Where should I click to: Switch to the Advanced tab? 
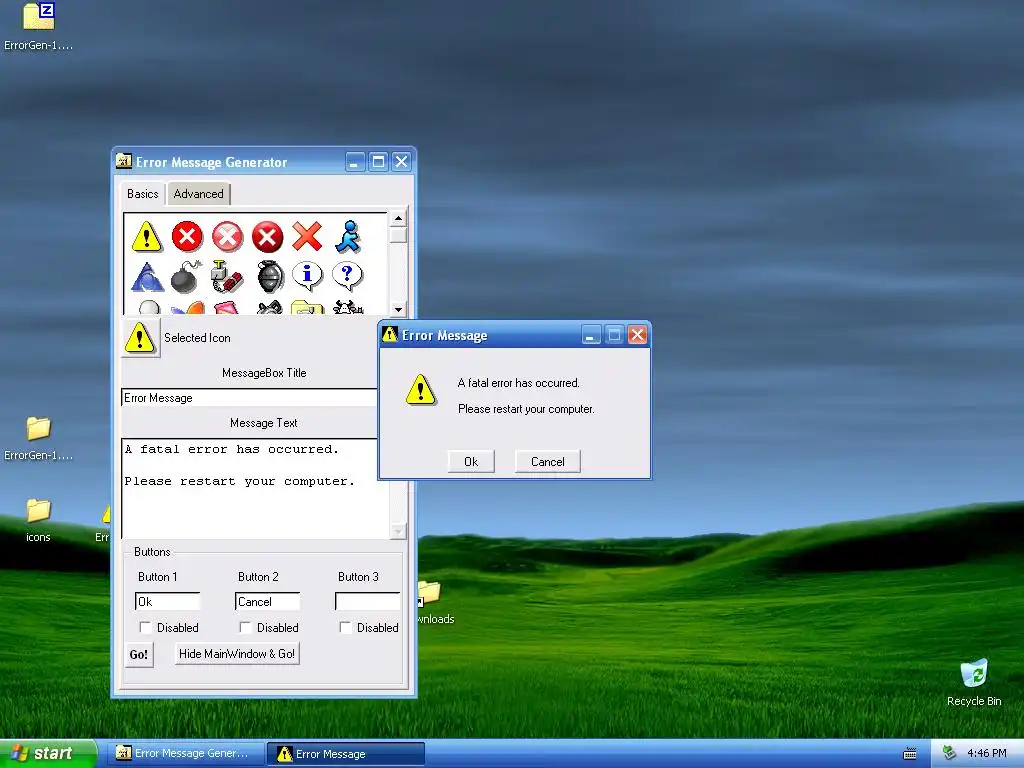[x=199, y=194]
